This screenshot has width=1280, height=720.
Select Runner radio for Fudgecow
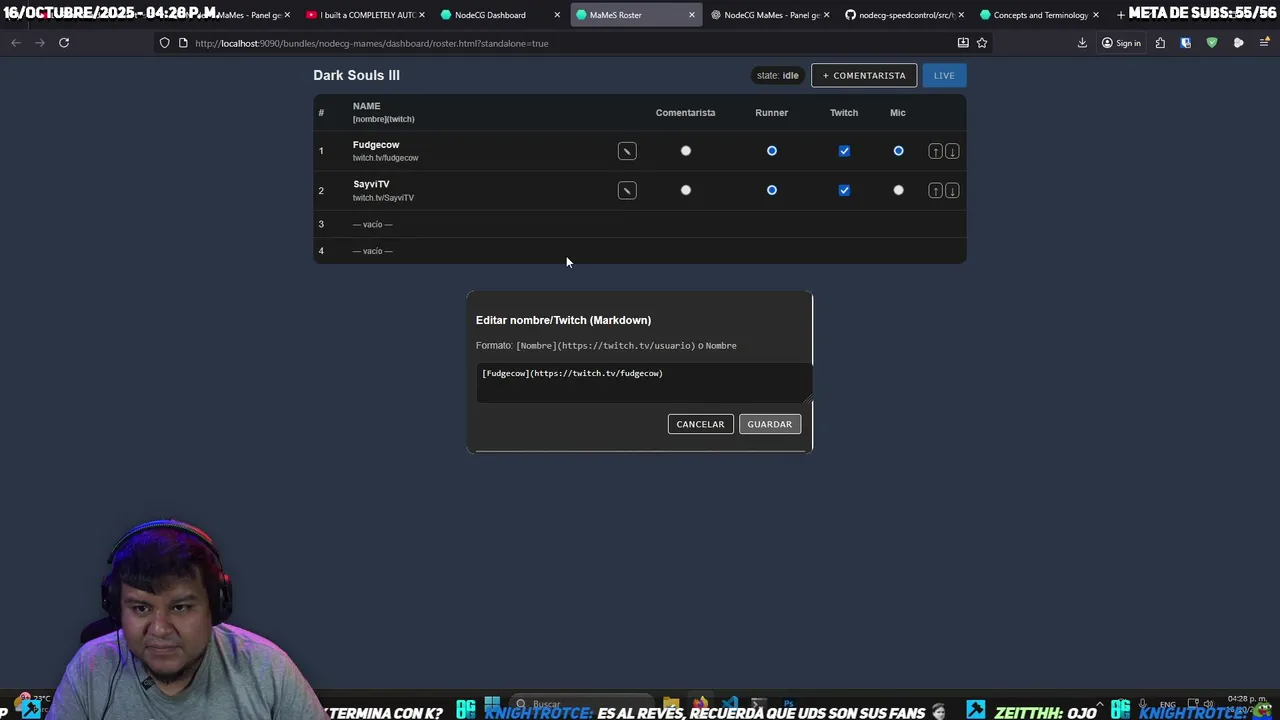point(772,151)
